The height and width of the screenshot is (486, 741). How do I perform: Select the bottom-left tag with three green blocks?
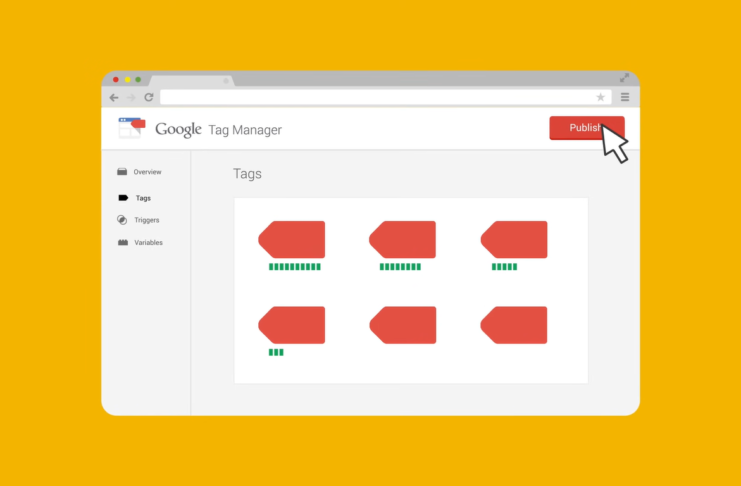click(x=293, y=325)
